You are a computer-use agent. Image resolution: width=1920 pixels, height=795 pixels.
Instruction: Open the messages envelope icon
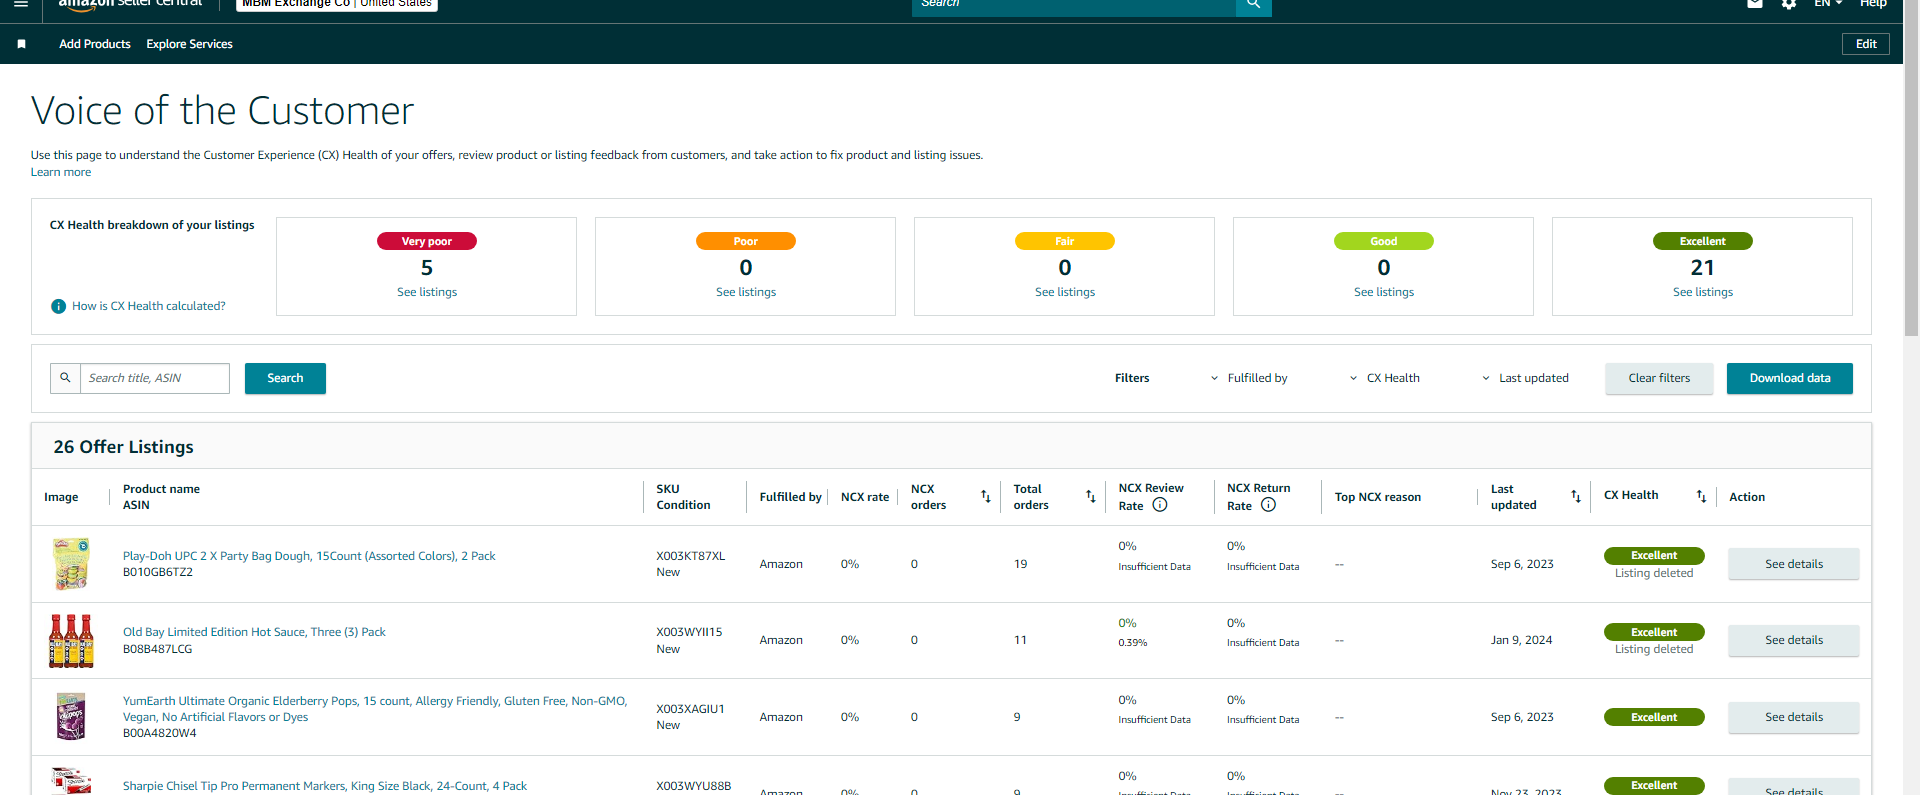[1755, 4]
